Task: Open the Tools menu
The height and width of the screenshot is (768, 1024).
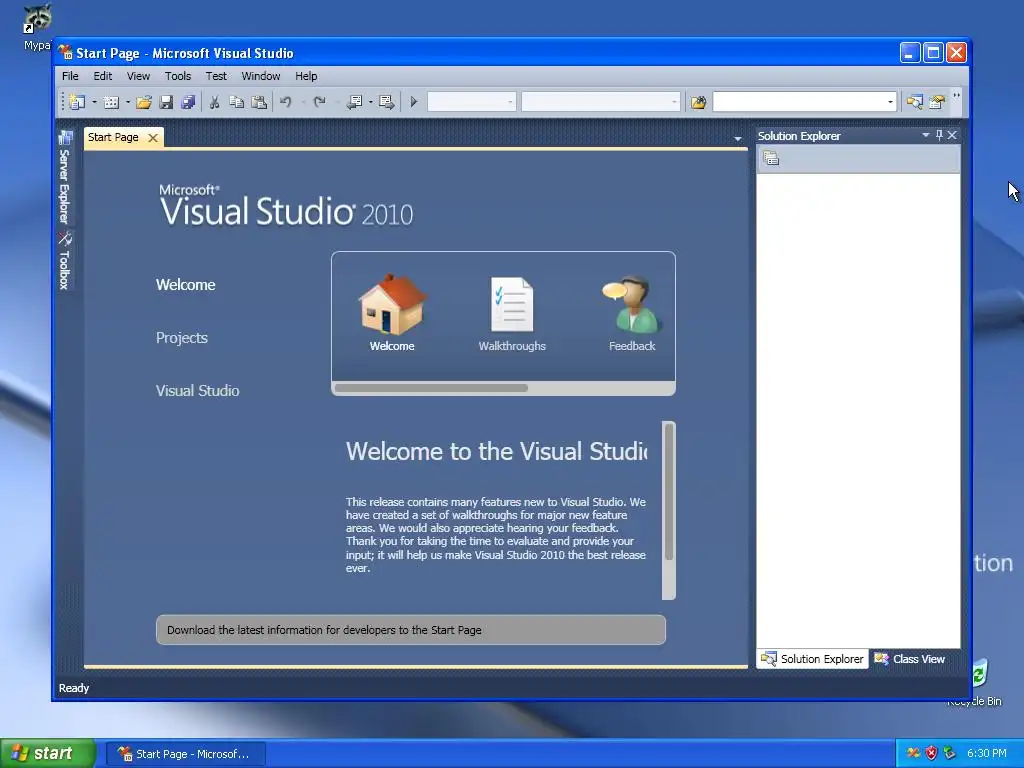Action: [x=178, y=76]
